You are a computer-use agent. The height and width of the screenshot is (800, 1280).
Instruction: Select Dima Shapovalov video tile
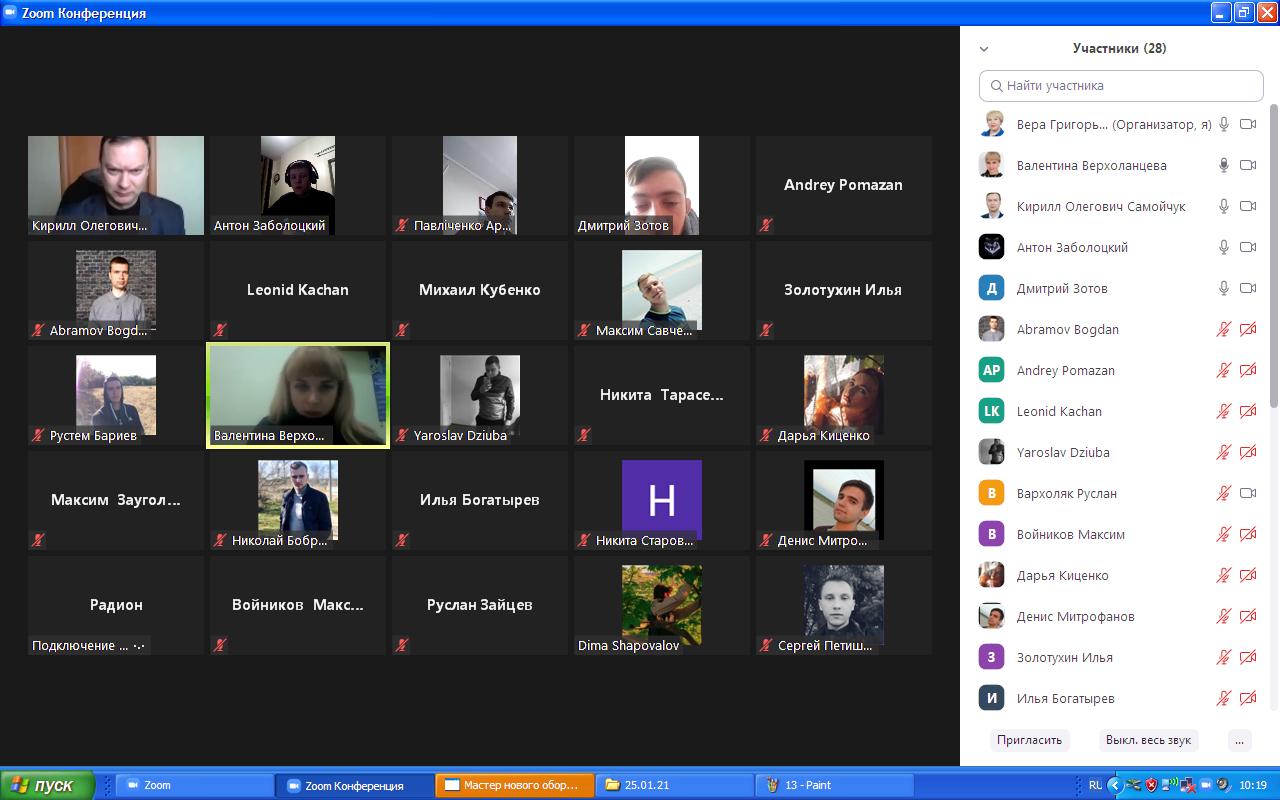pyautogui.click(x=662, y=605)
